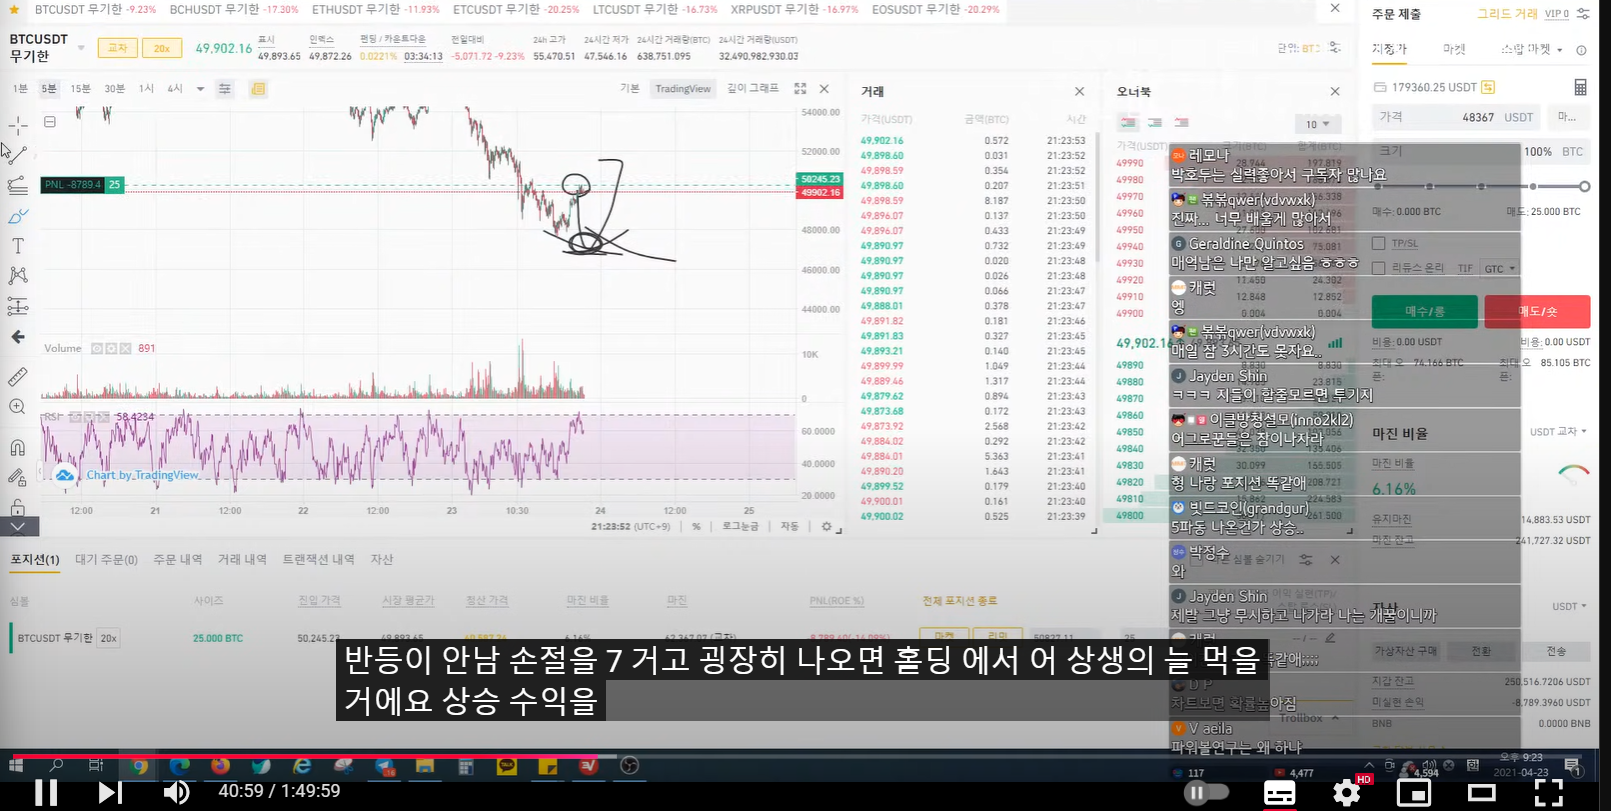The width and height of the screenshot is (1611, 811).
Task: Open the long/short position prediction tool
Action: (x=18, y=306)
